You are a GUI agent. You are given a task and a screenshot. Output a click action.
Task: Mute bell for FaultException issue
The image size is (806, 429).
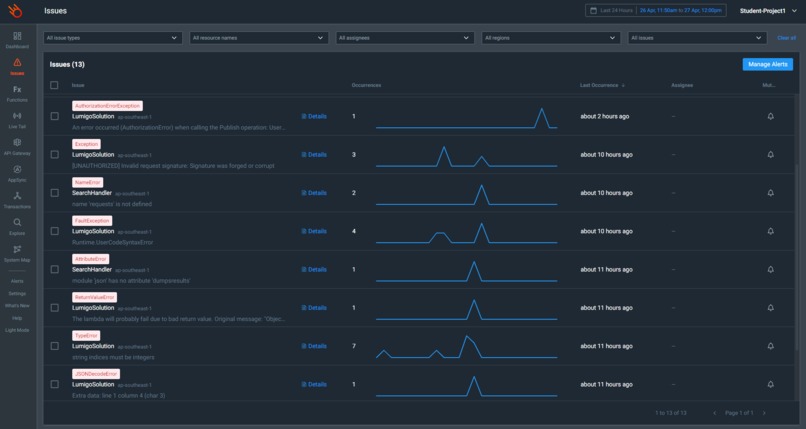pos(771,231)
